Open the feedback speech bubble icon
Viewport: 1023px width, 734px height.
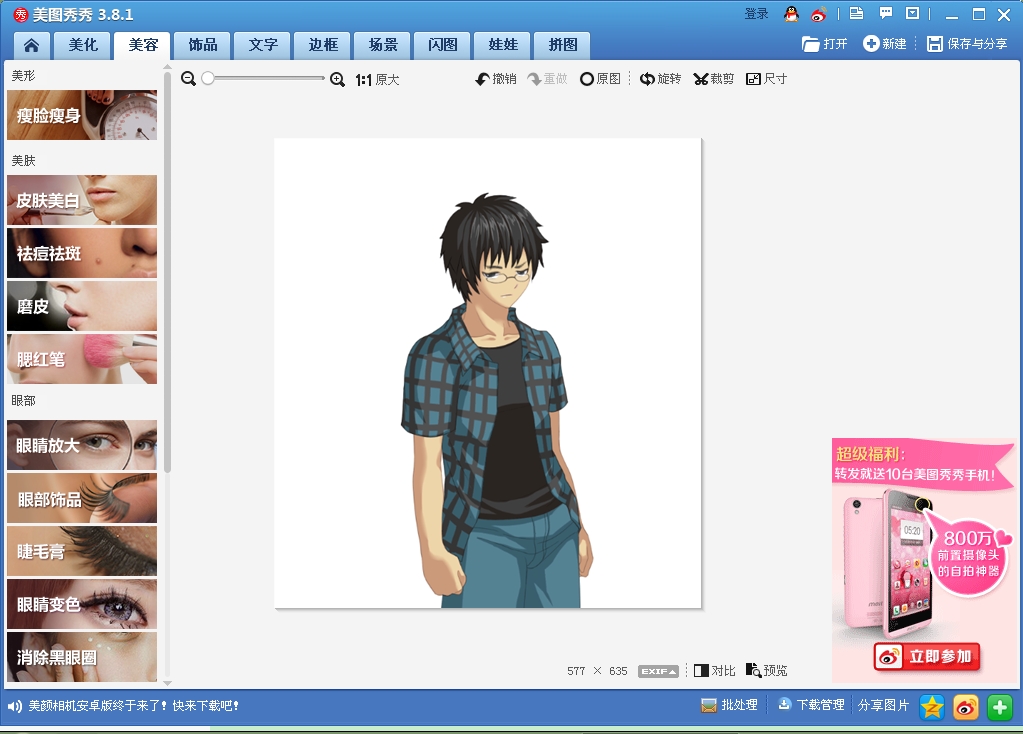pos(885,13)
